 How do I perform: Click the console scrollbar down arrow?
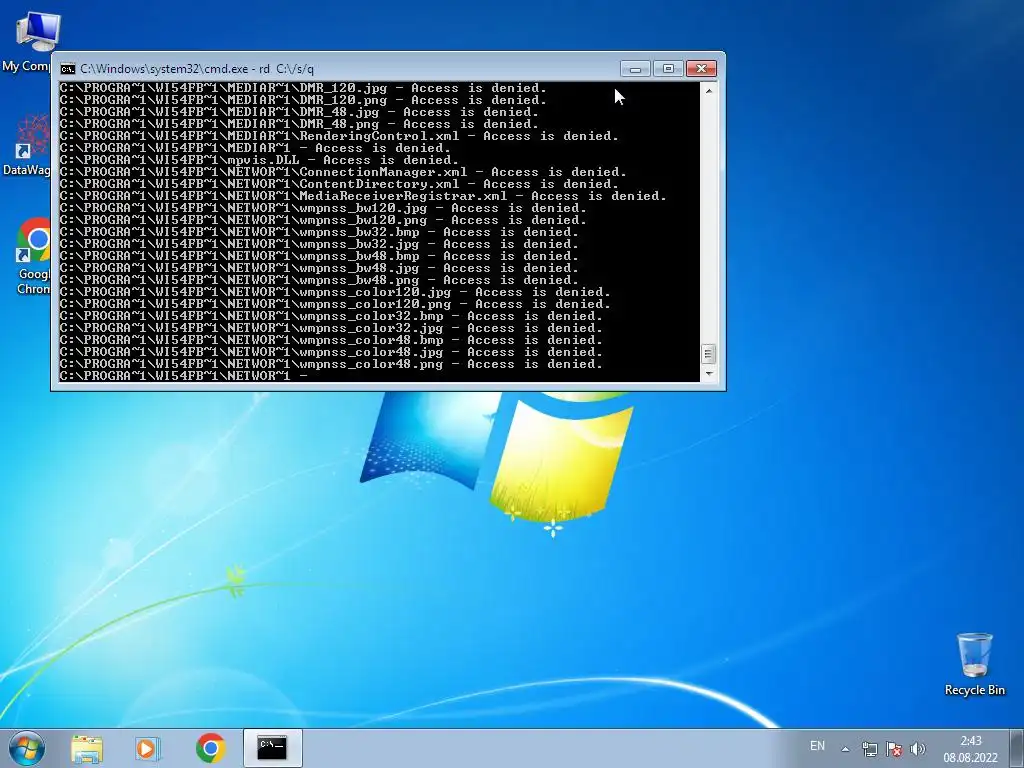point(709,374)
